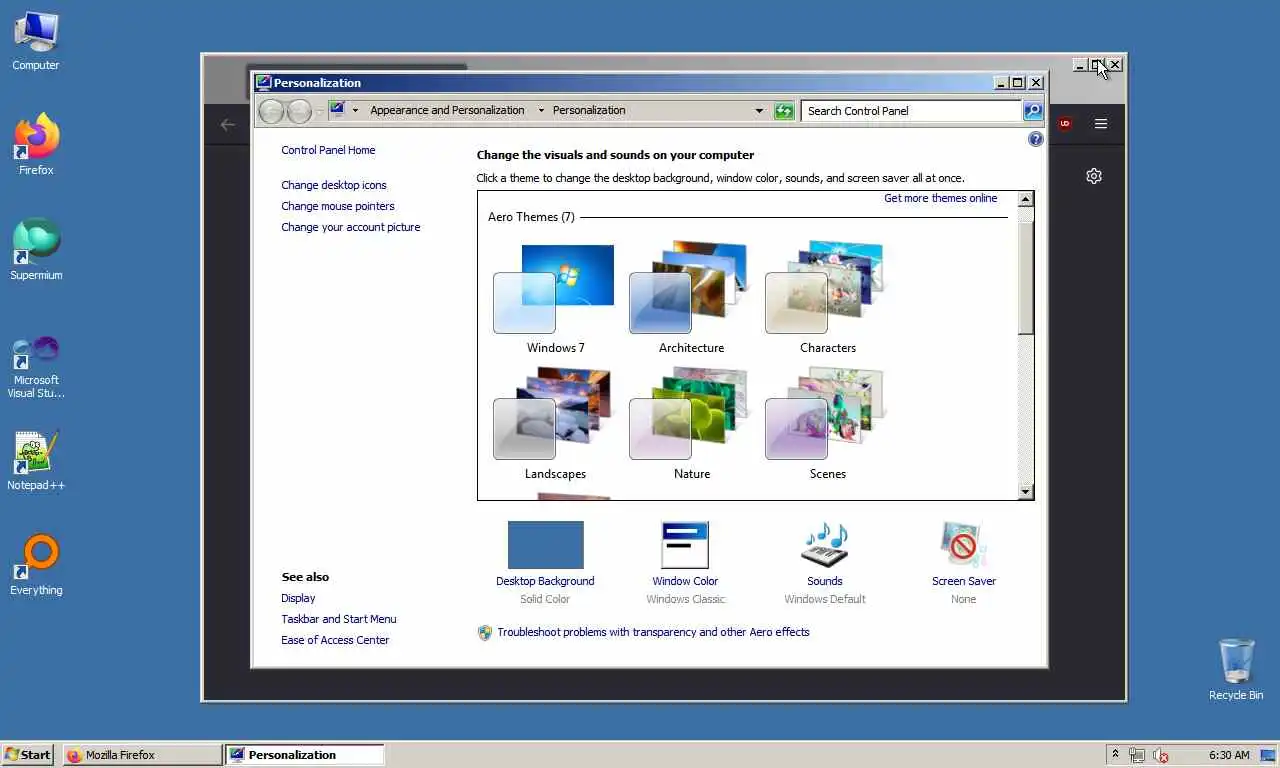Click Troubleshoot problems with transparency link

[x=653, y=632]
